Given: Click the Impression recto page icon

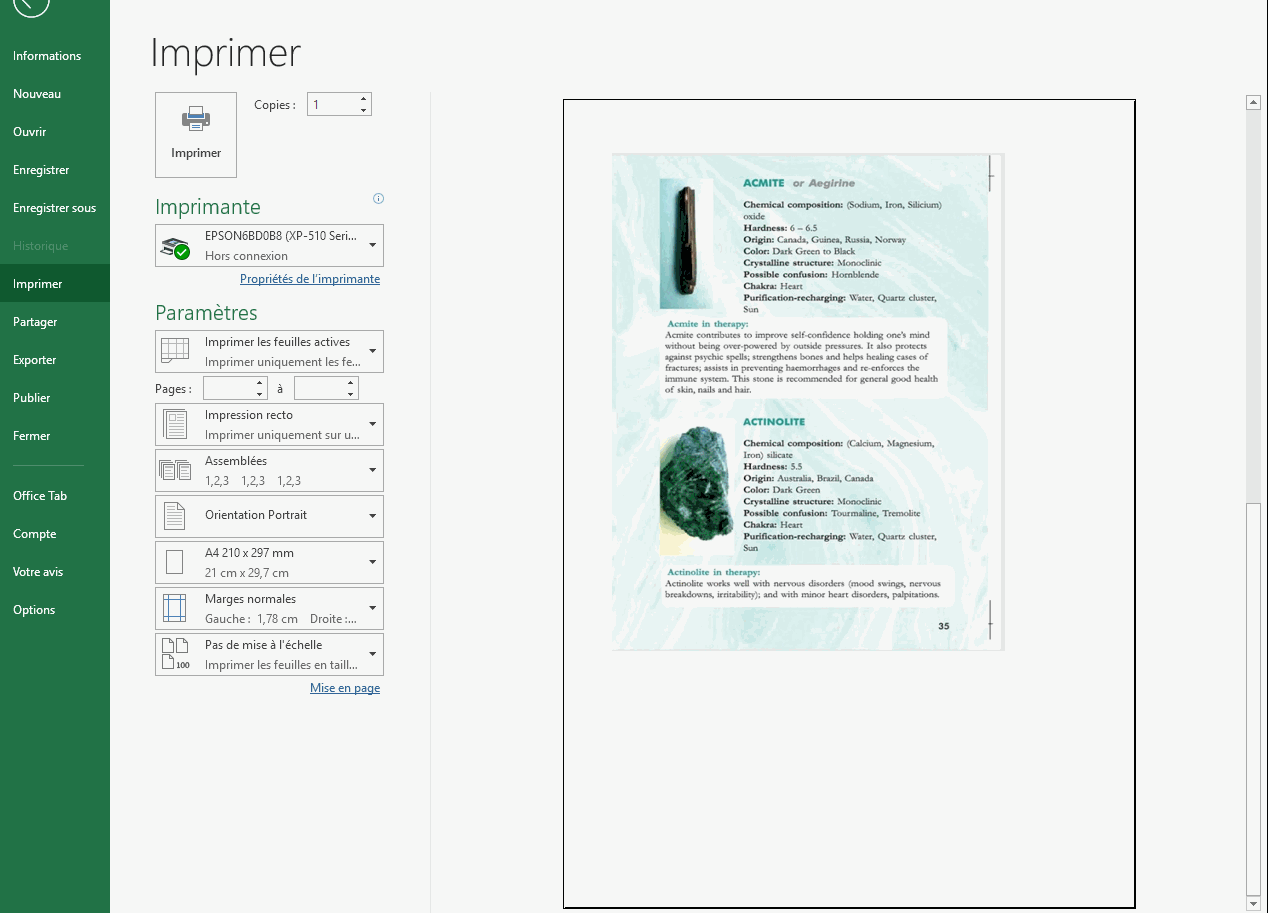Looking at the screenshot, I should (x=175, y=424).
